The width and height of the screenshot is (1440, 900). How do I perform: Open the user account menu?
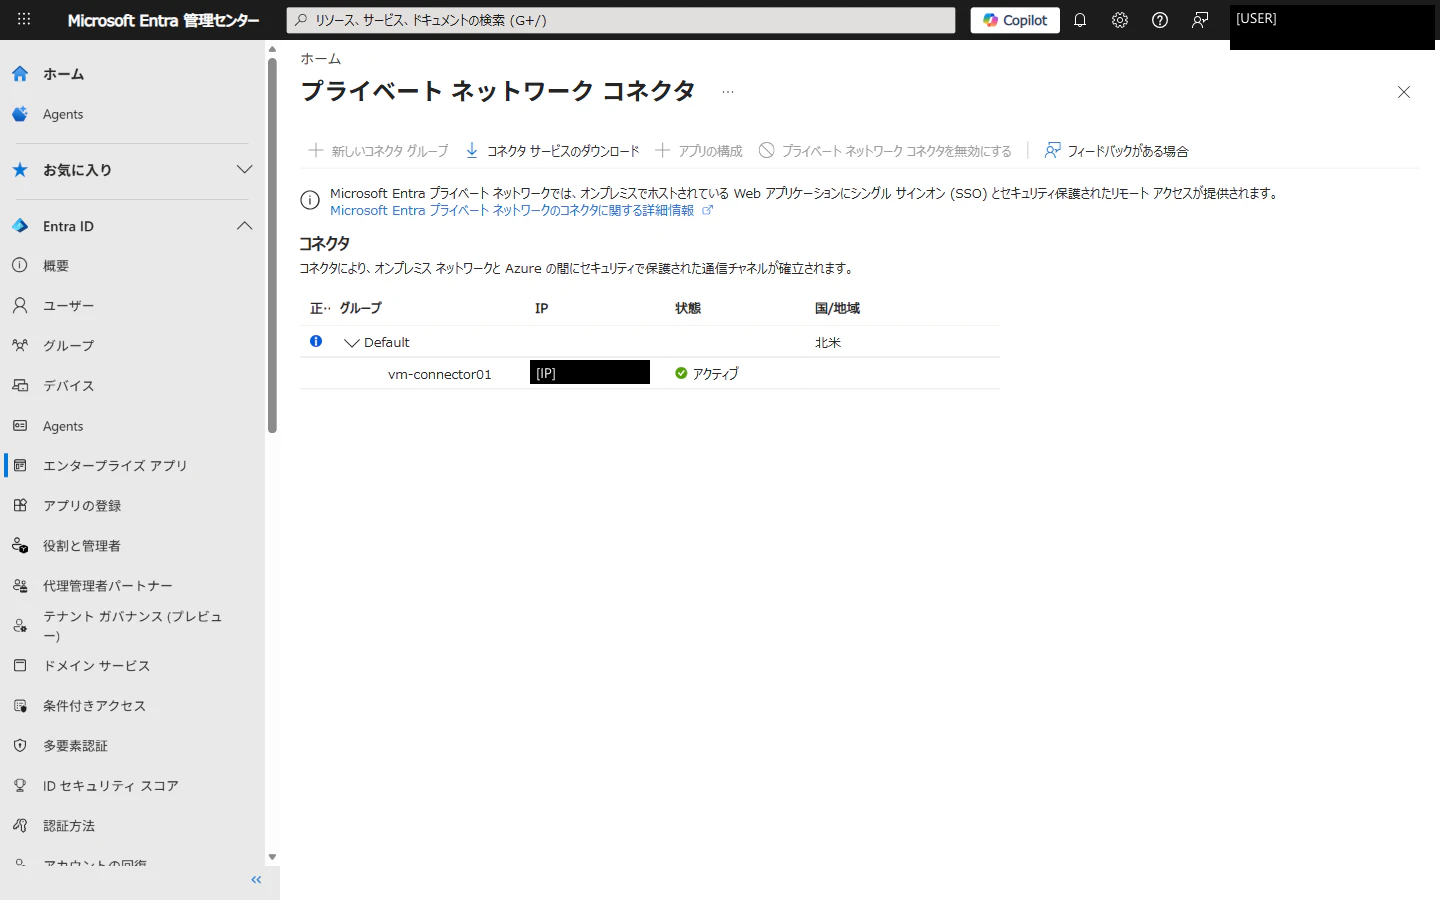[1332, 26]
